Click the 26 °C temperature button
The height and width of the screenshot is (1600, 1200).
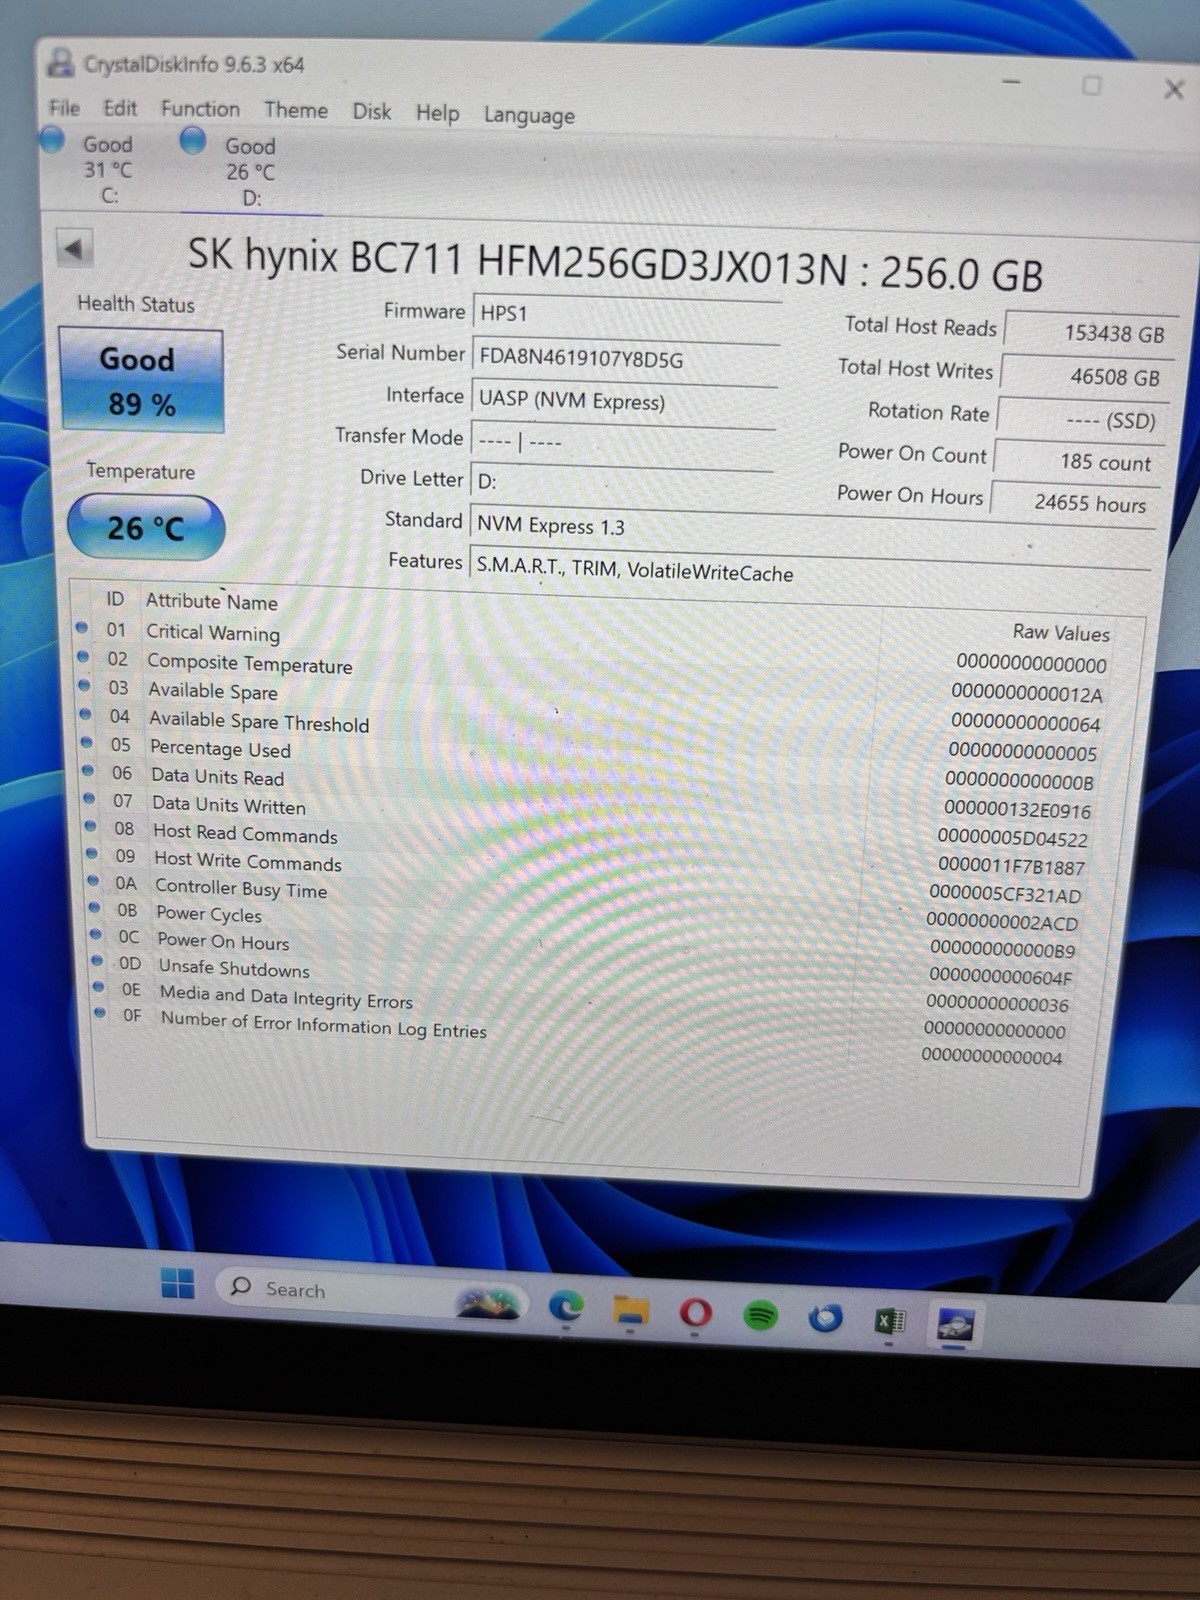point(146,527)
